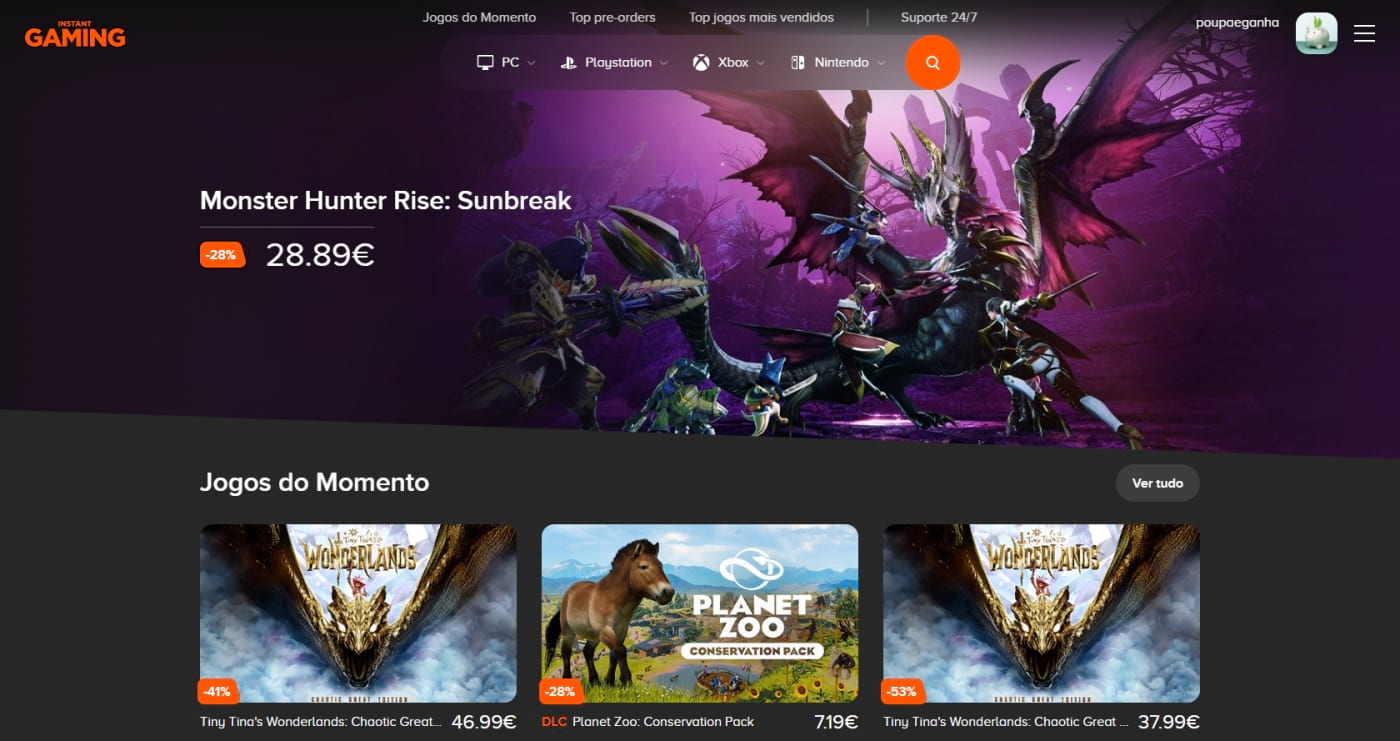1400x741 pixels.
Task: Open the Instant Gaming logo home link
Action: click(75, 35)
